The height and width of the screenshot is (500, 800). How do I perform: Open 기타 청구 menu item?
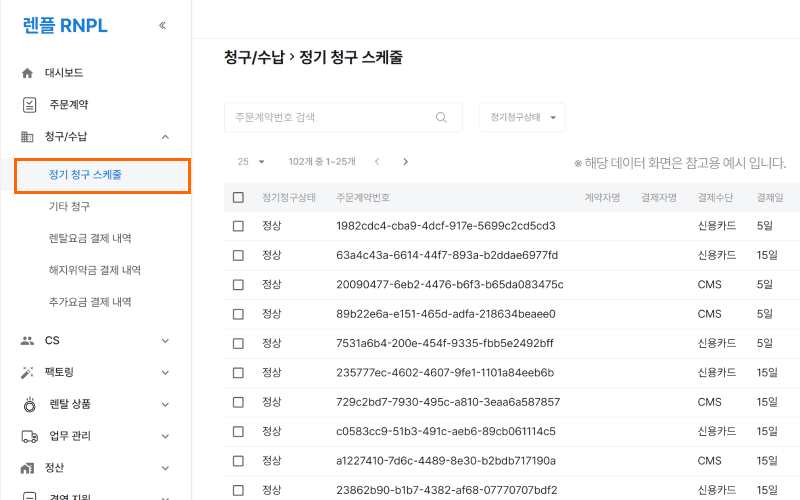click(x=70, y=206)
